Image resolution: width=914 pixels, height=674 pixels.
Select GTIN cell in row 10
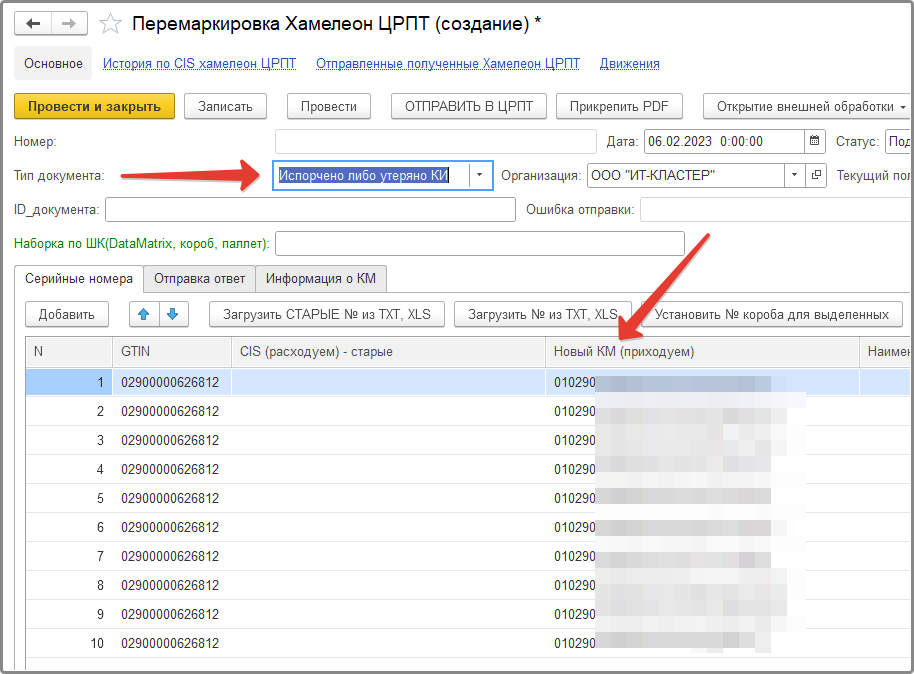(172, 643)
